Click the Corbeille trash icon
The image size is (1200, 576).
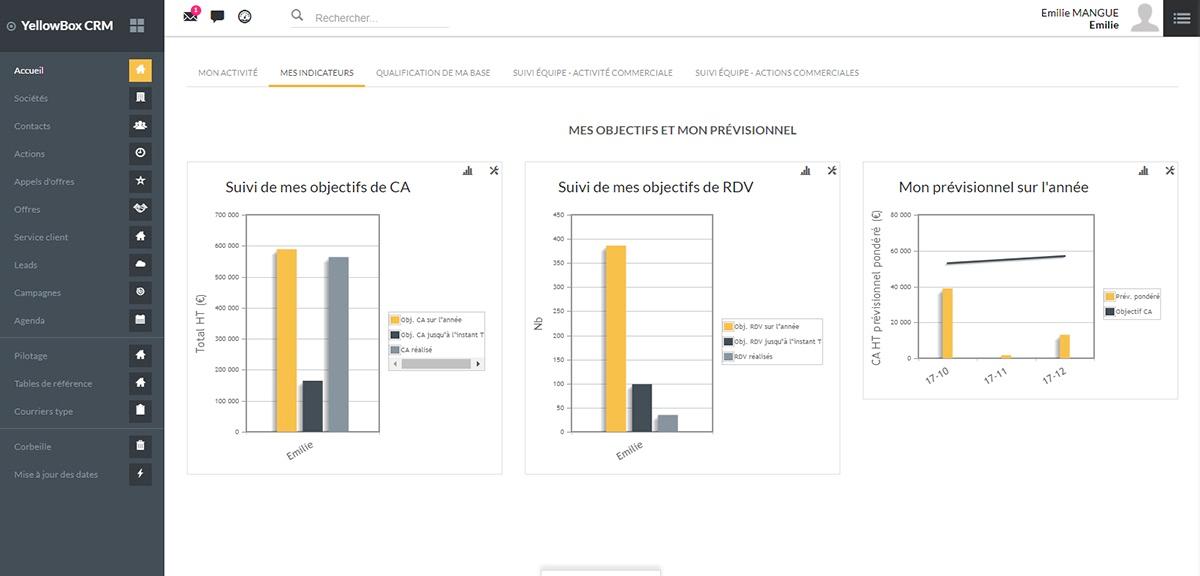click(141, 446)
